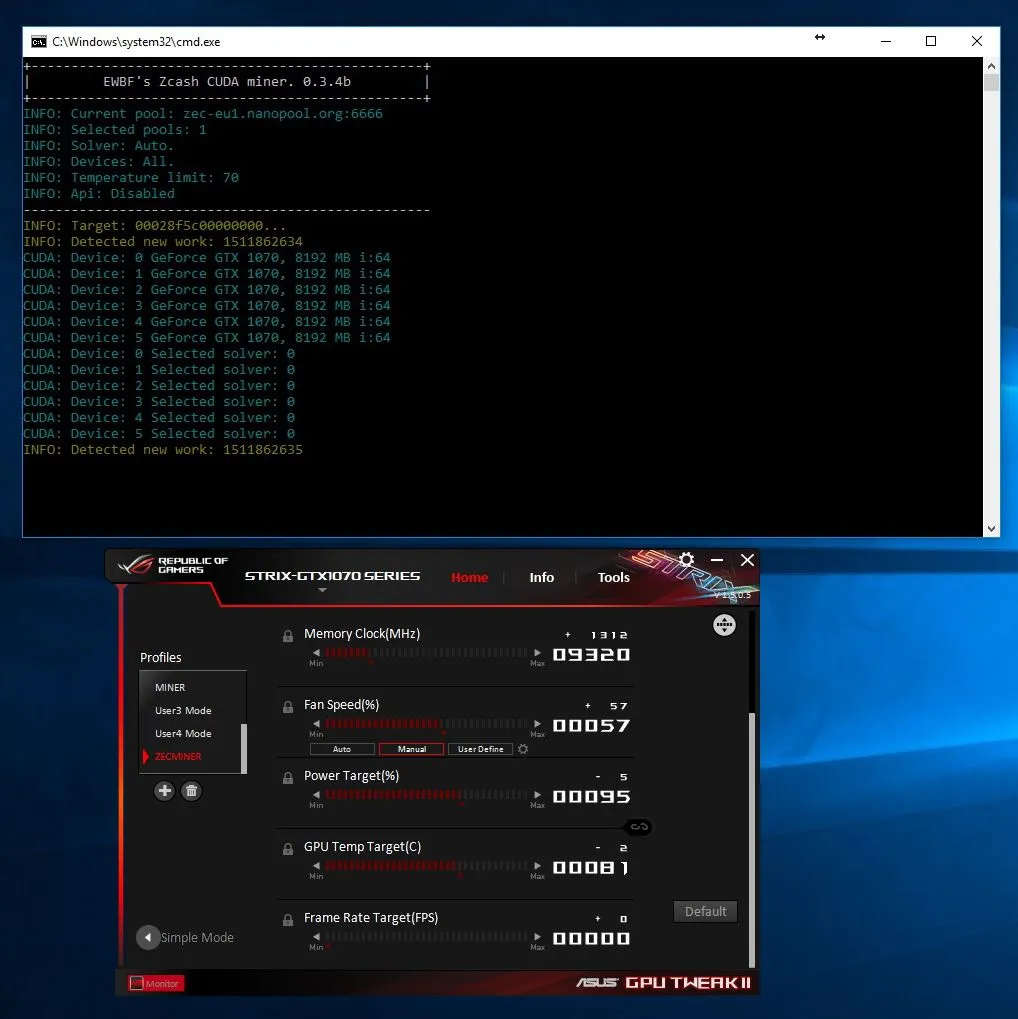Click the Fan Speed slider bar

[426, 723]
